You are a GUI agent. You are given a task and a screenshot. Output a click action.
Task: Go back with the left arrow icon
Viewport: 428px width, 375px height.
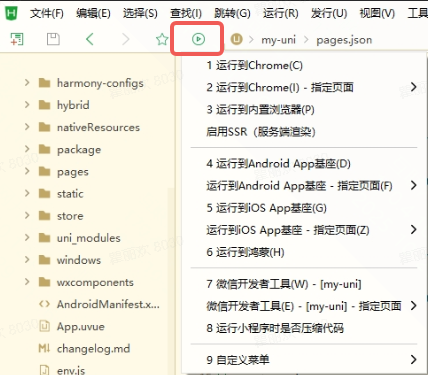click(90, 39)
